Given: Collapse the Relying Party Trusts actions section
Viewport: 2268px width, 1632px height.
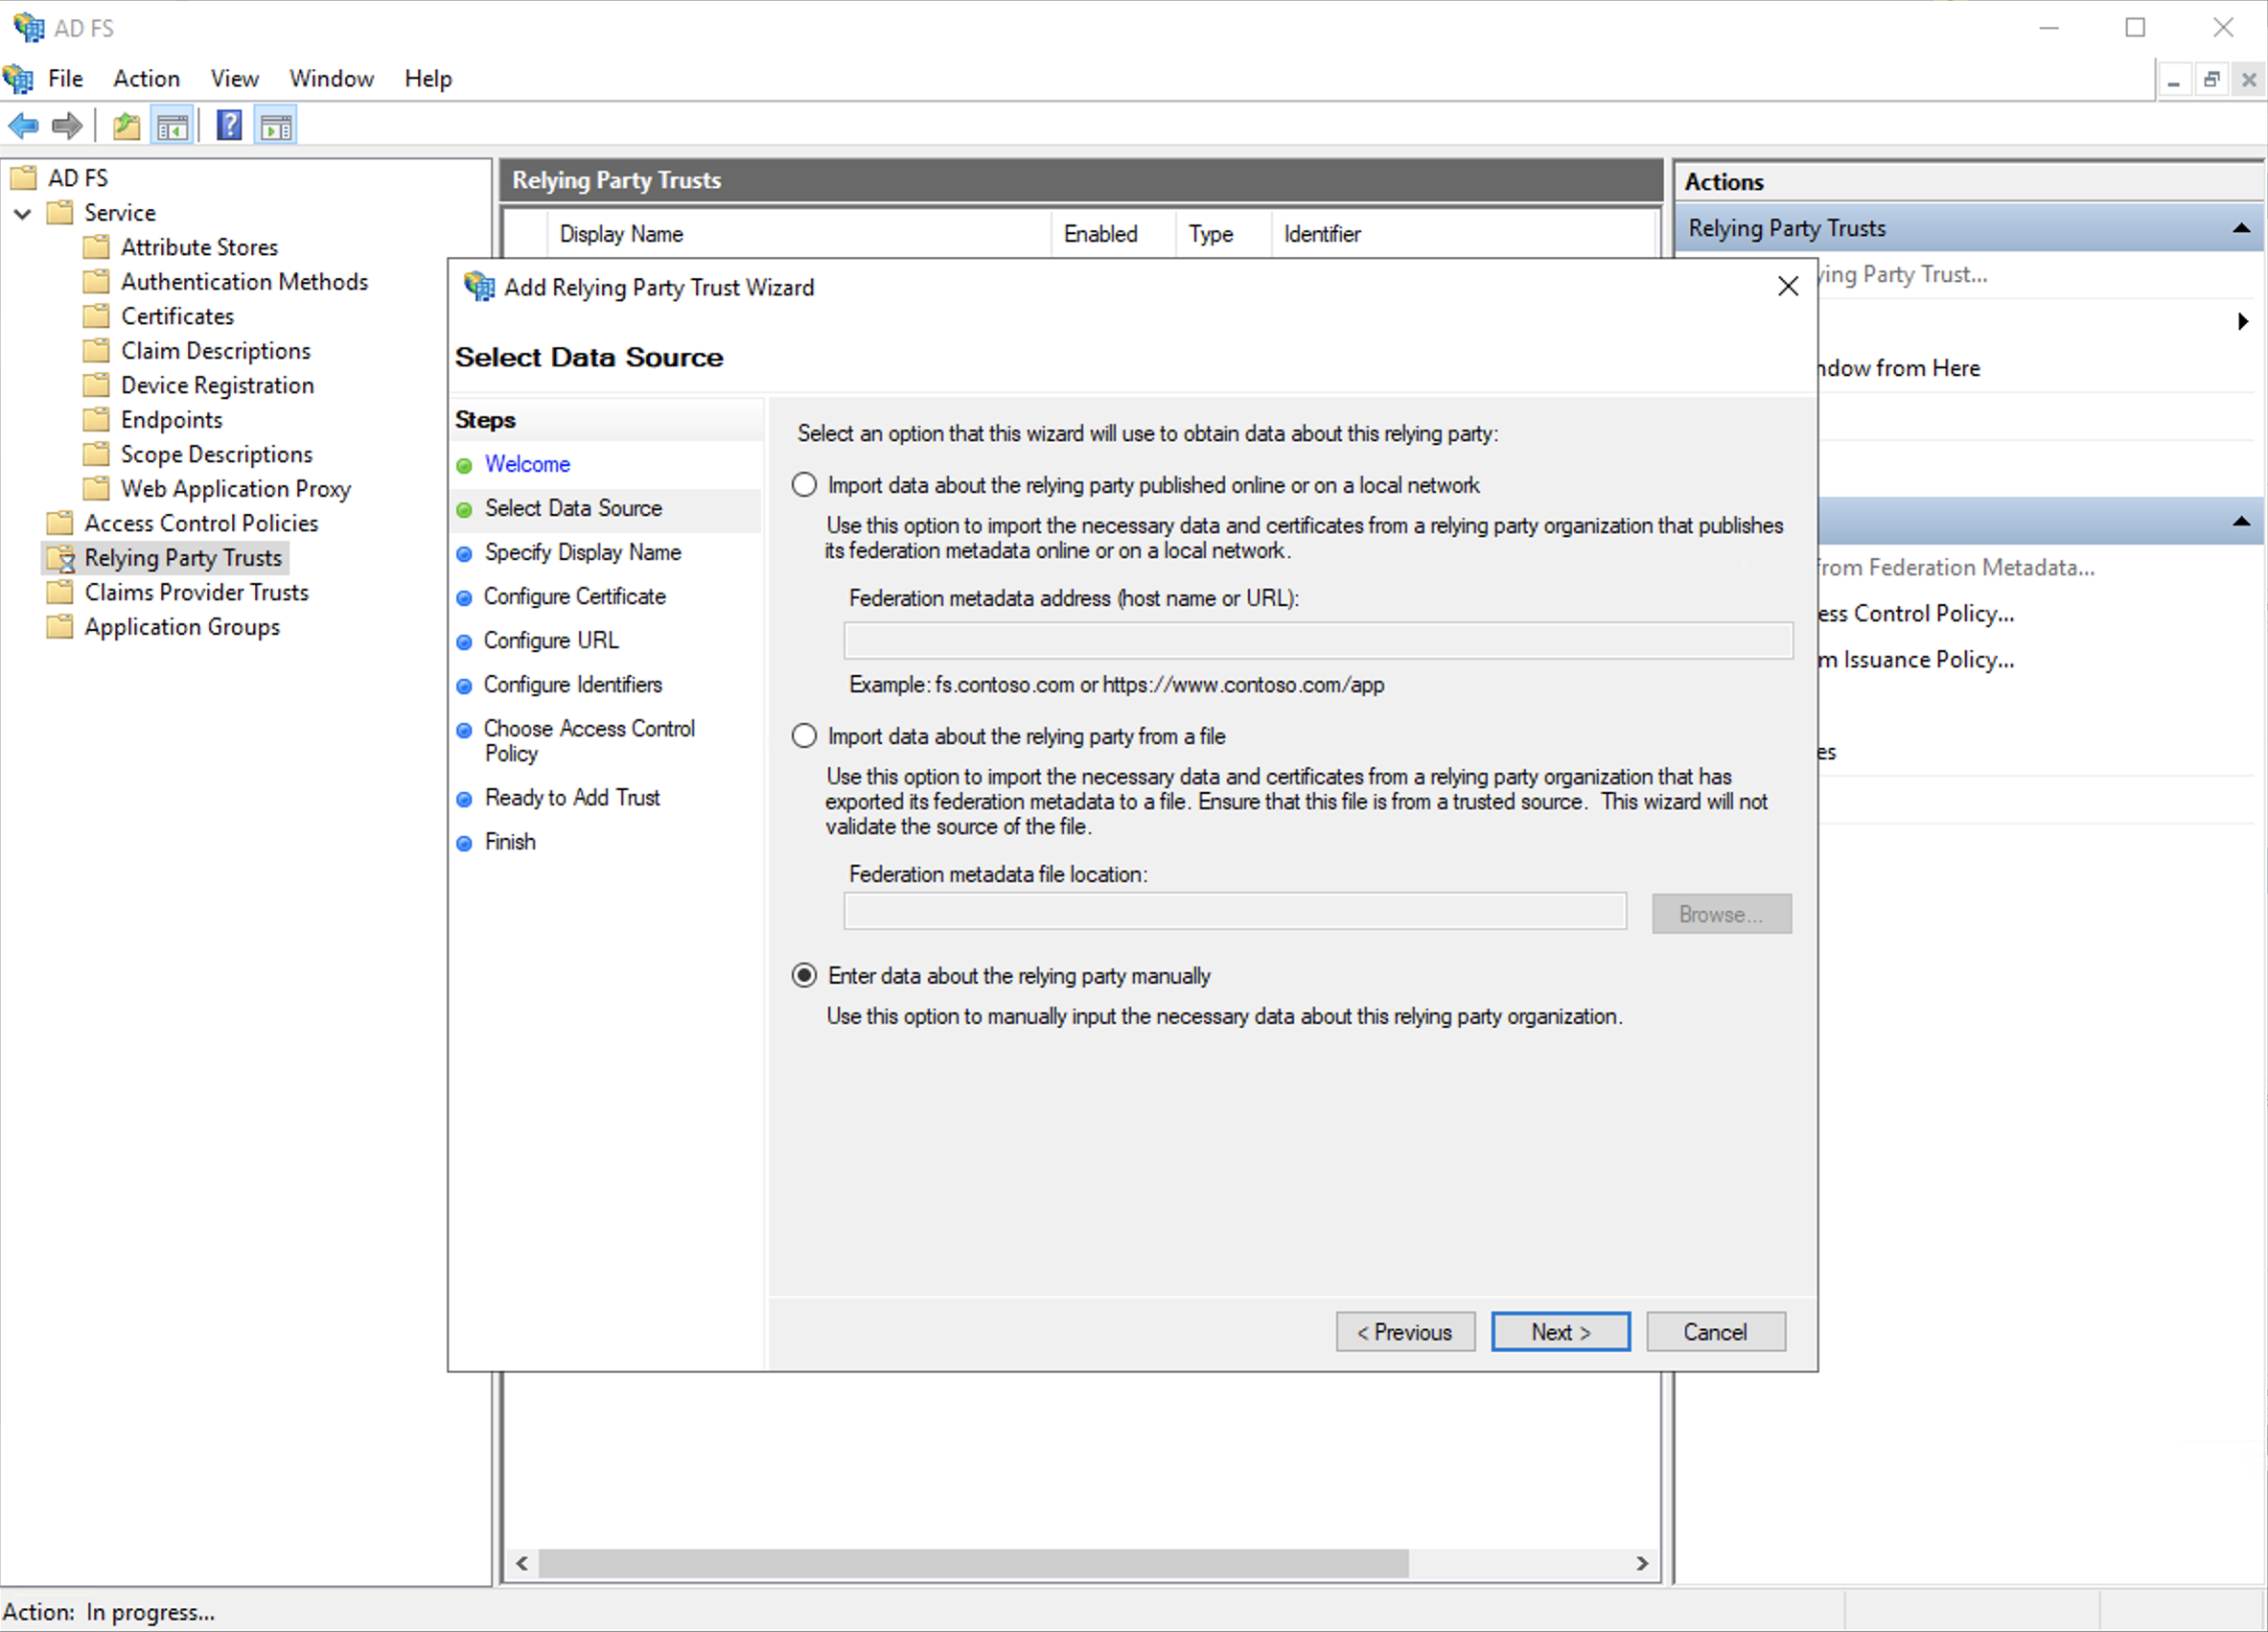Looking at the screenshot, I should point(2241,229).
